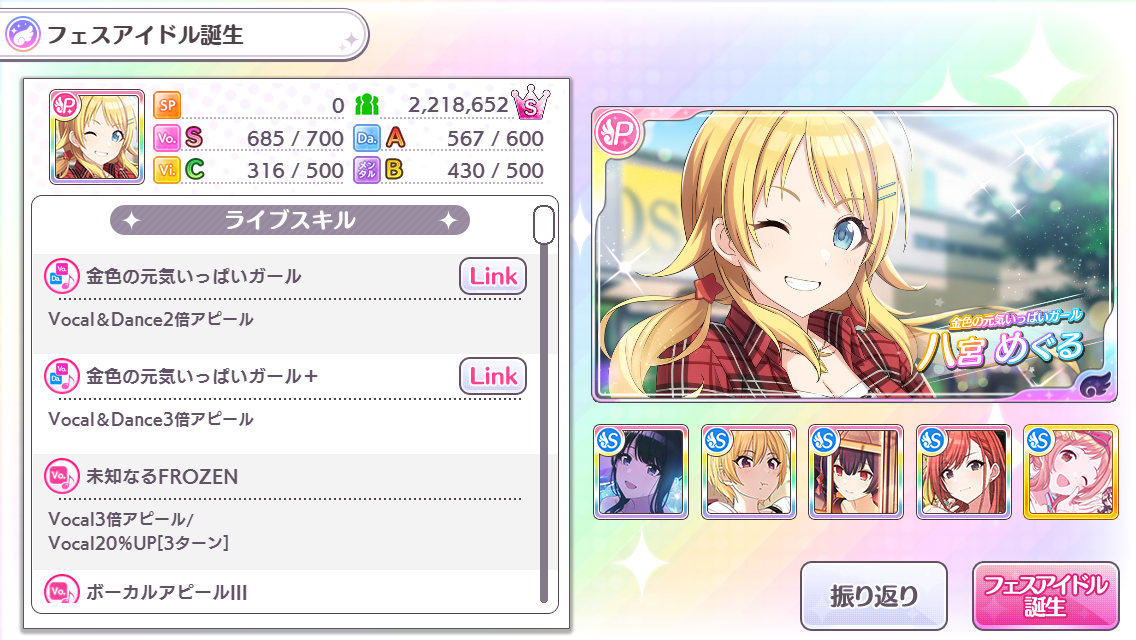The image size is (1136, 640).
Task: Select the blonde short-haired support idol thumbnail
Action: [x=749, y=472]
